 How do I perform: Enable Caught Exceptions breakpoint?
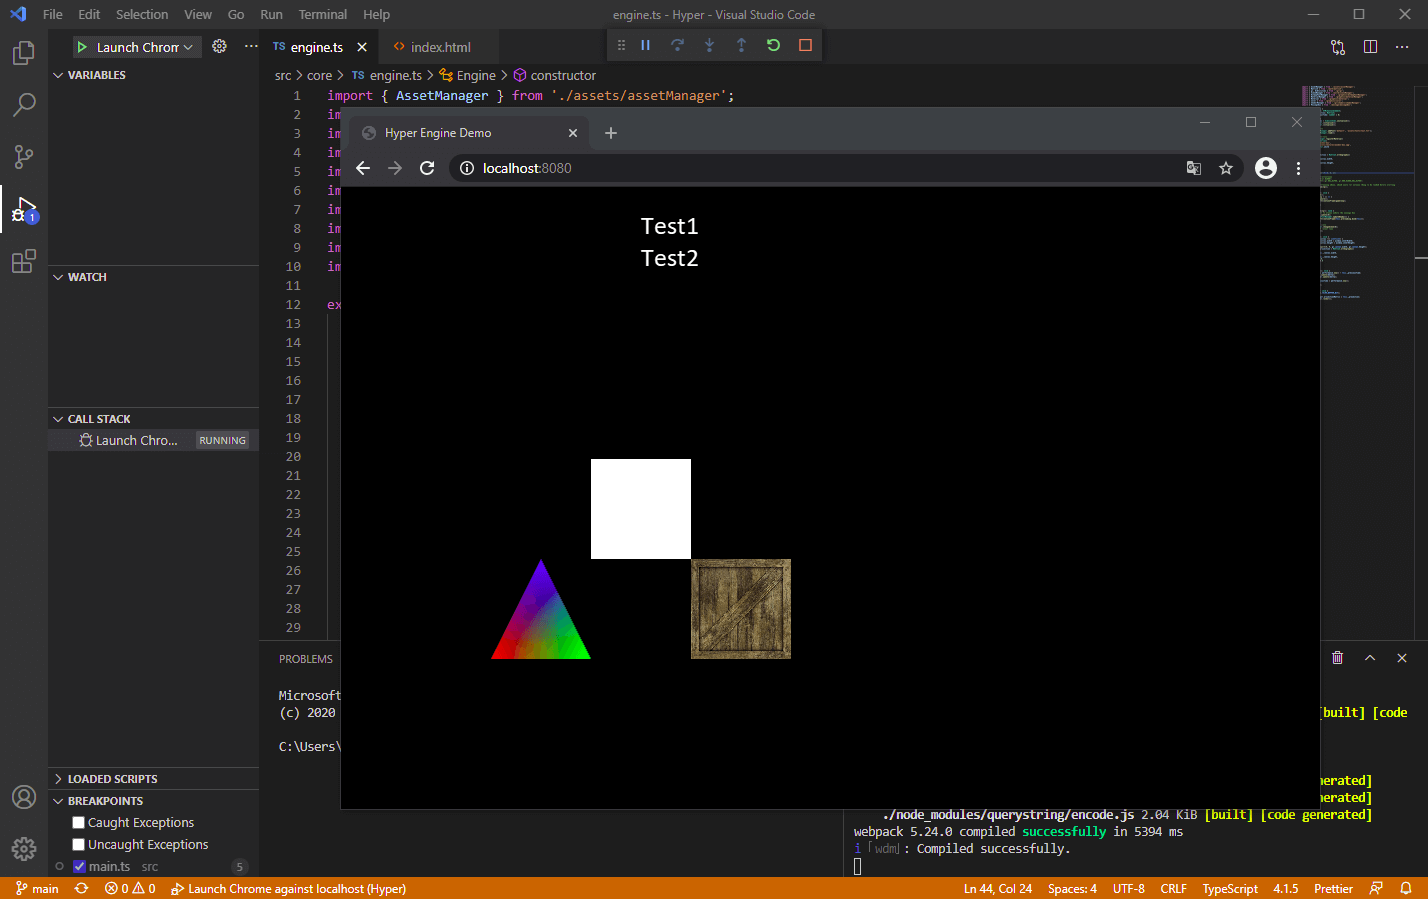click(78, 823)
